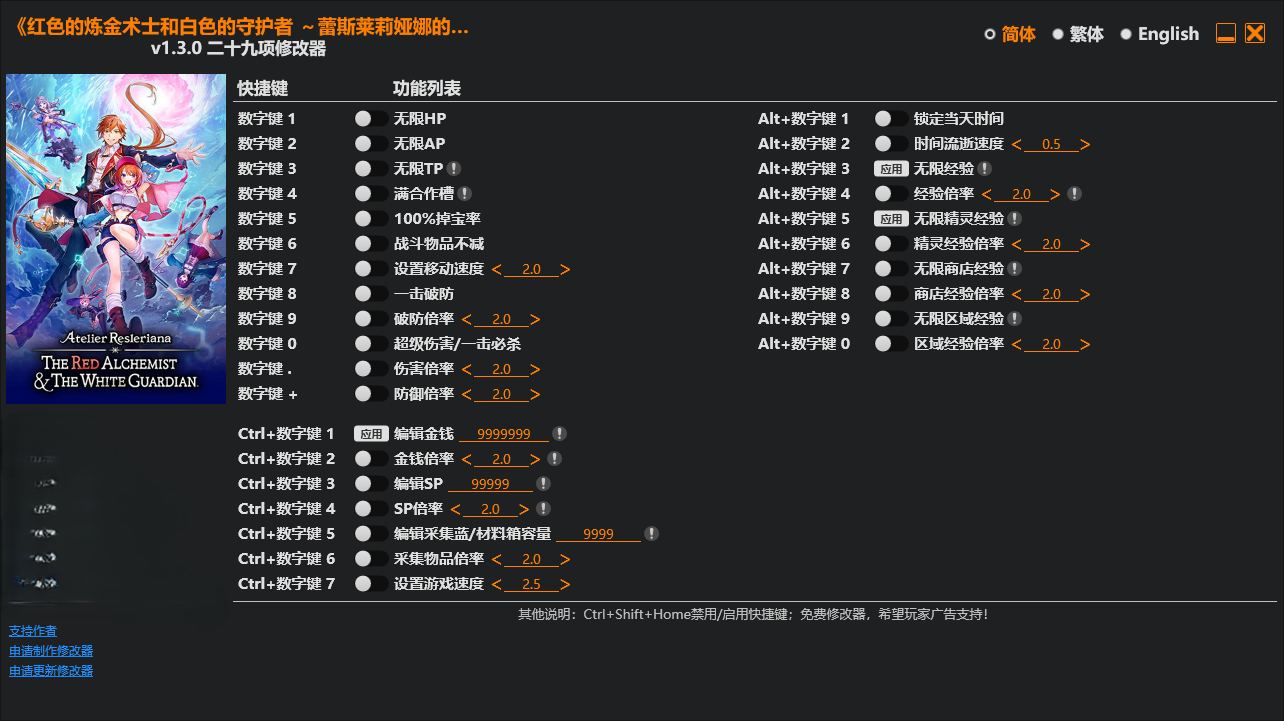Click the info icon next to 无限经验
The image size is (1284, 721).
[985, 169]
